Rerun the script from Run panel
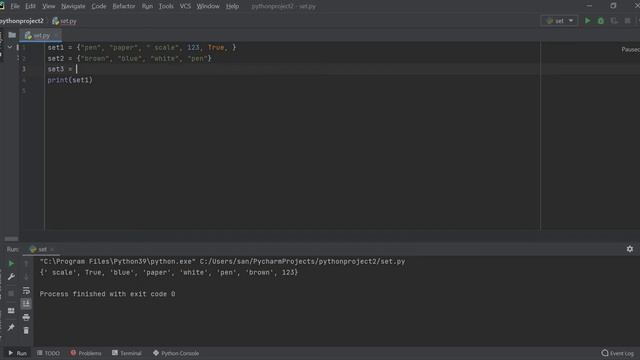The image size is (640, 360). point(11,264)
